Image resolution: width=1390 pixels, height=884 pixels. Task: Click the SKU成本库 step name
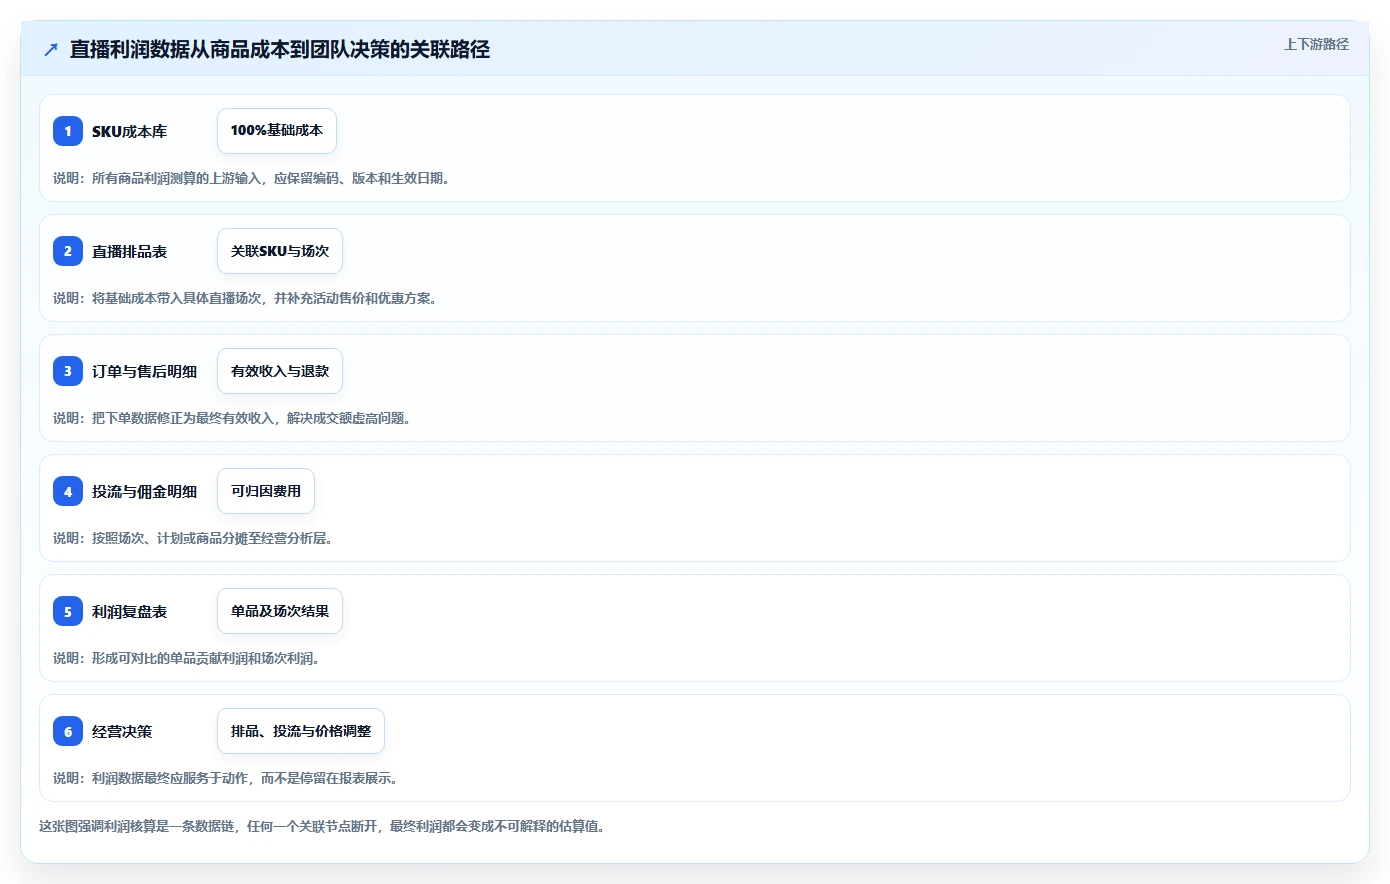pyautogui.click(x=129, y=131)
